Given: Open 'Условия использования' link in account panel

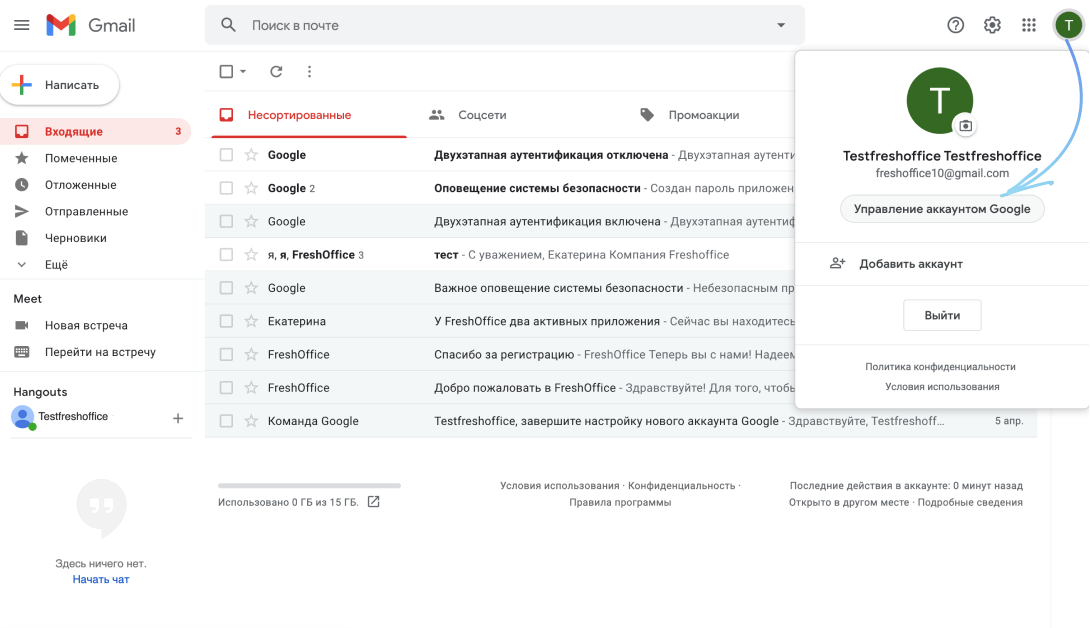Looking at the screenshot, I should tap(942, 387).
